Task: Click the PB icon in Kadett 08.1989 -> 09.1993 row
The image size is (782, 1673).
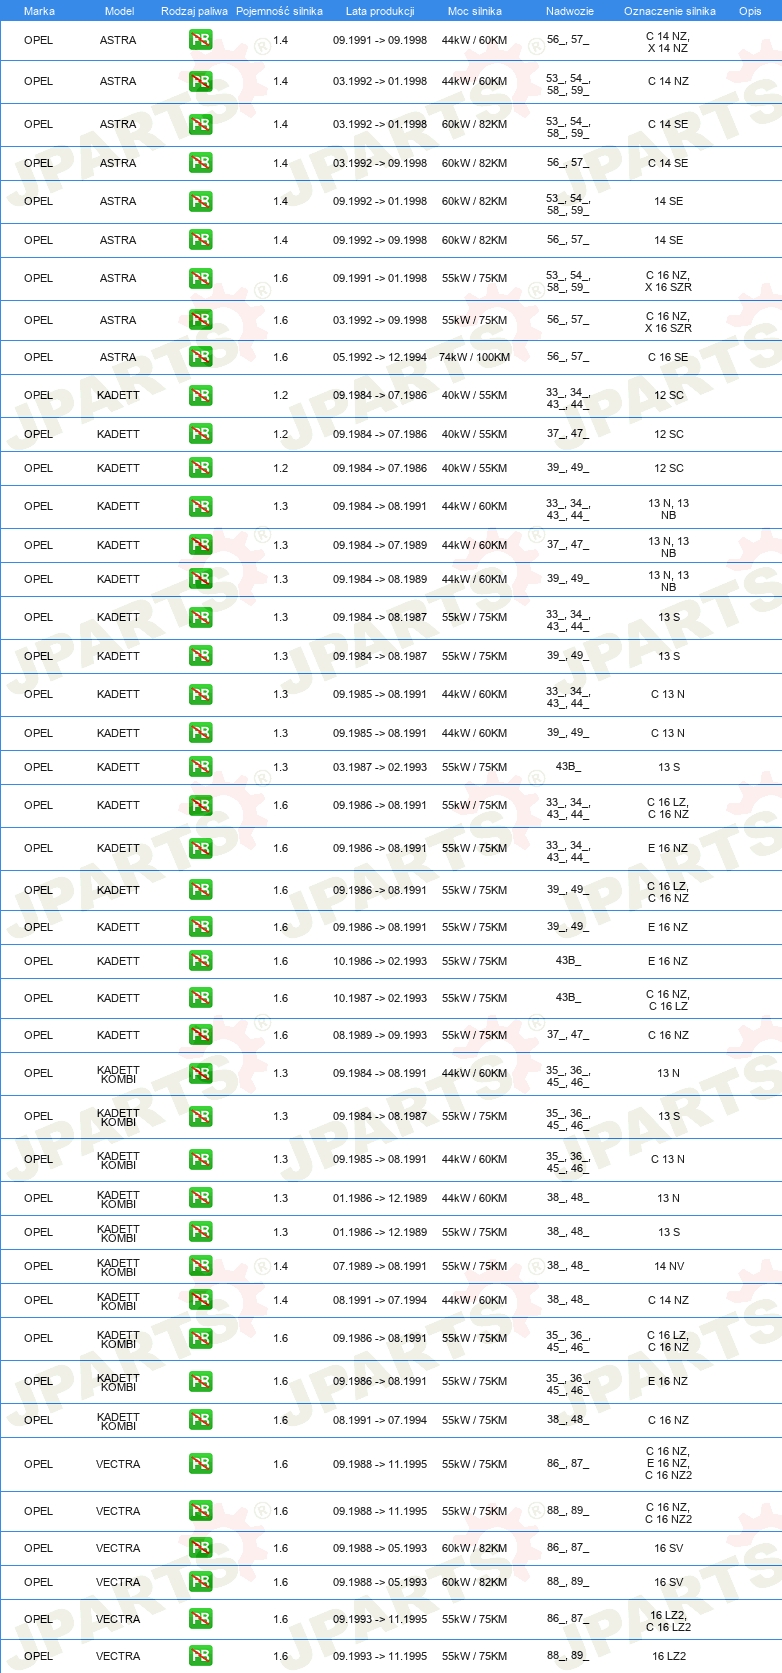Action: (200, 1036)
